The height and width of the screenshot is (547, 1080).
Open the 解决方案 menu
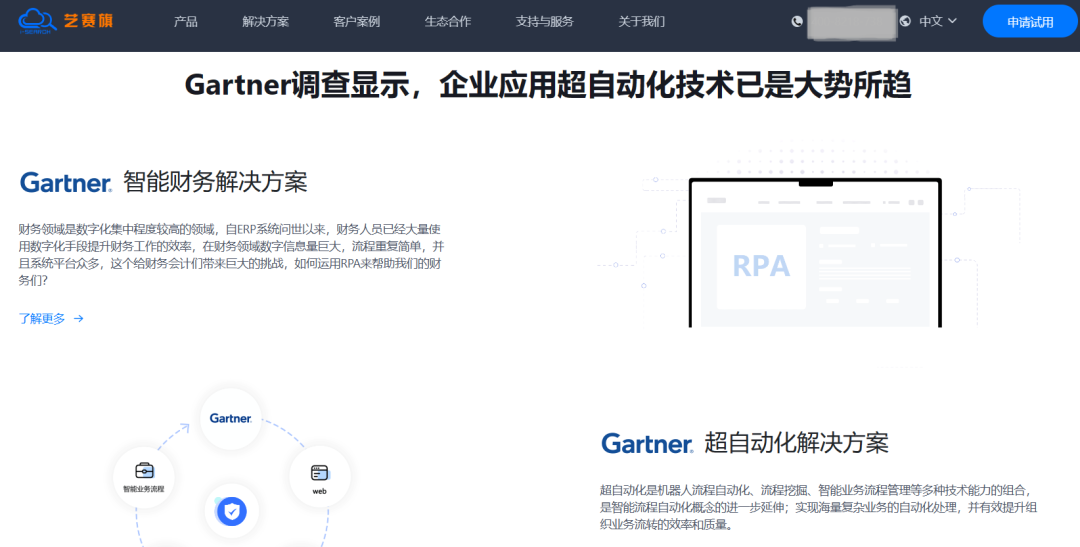[266, 21]
